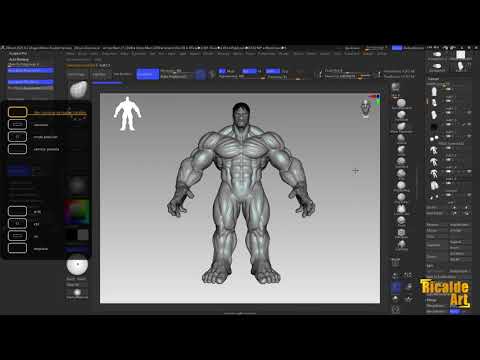Pick the top brush sphere beside the canvas
Screen dimensions: 480x360
pyautogui.click(x=396, y=87)
